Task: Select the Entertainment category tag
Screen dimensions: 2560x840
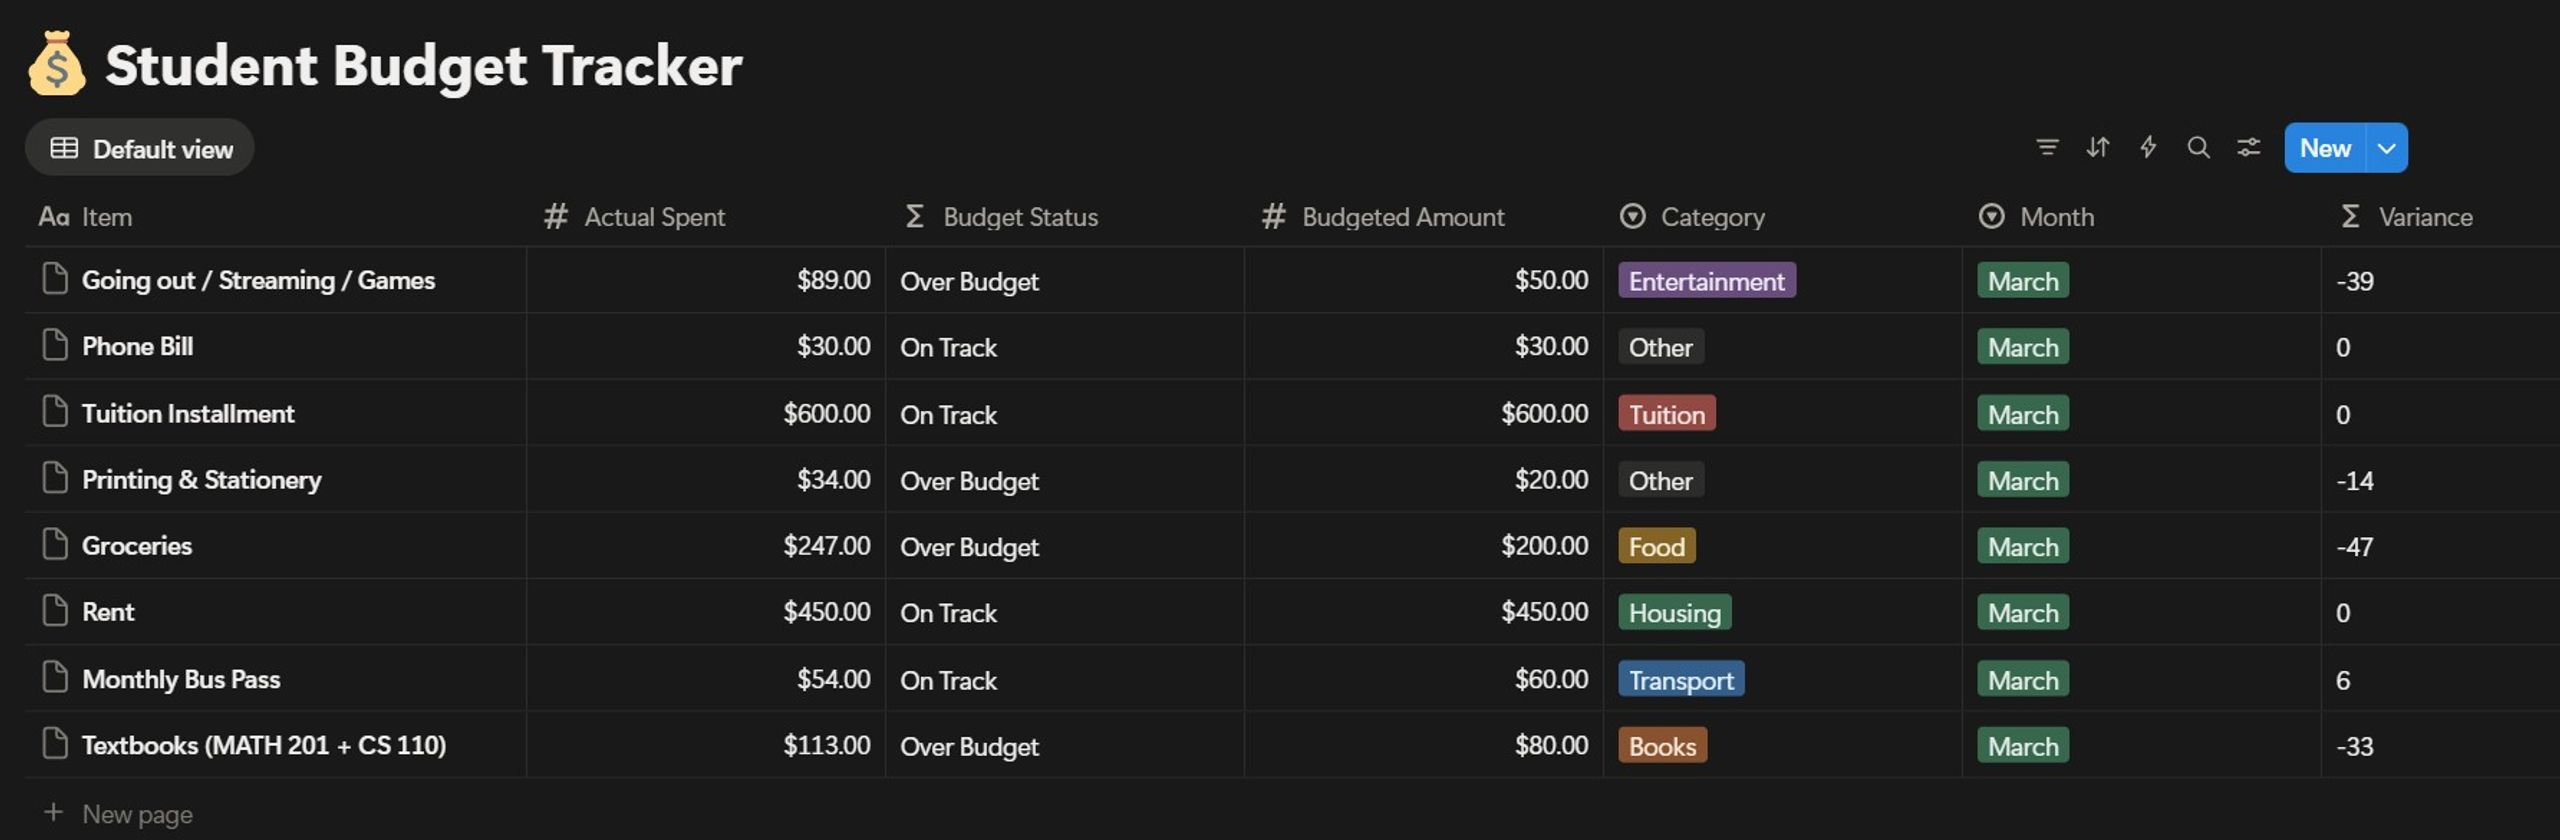Action: [x=1707, y=281]
